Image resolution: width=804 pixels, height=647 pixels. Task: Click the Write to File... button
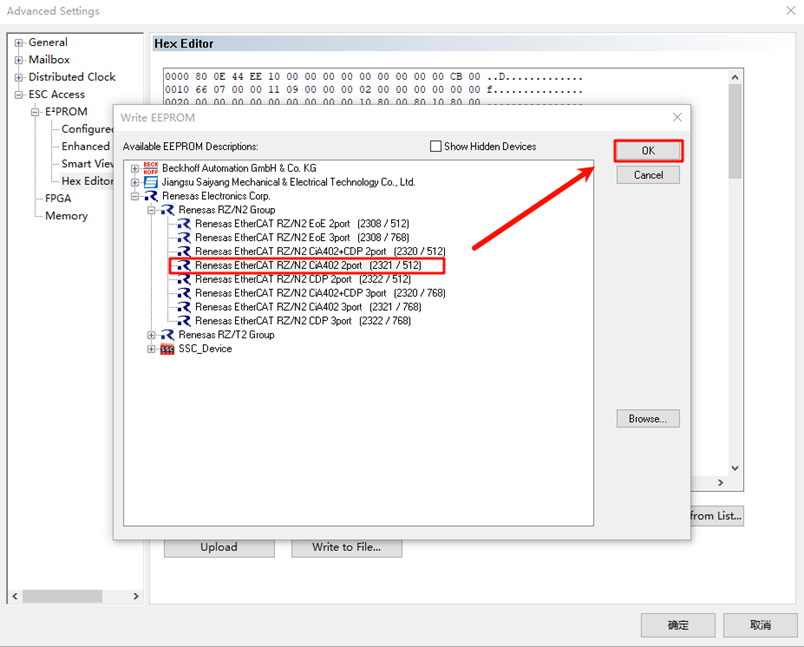[x=347, y=548]
